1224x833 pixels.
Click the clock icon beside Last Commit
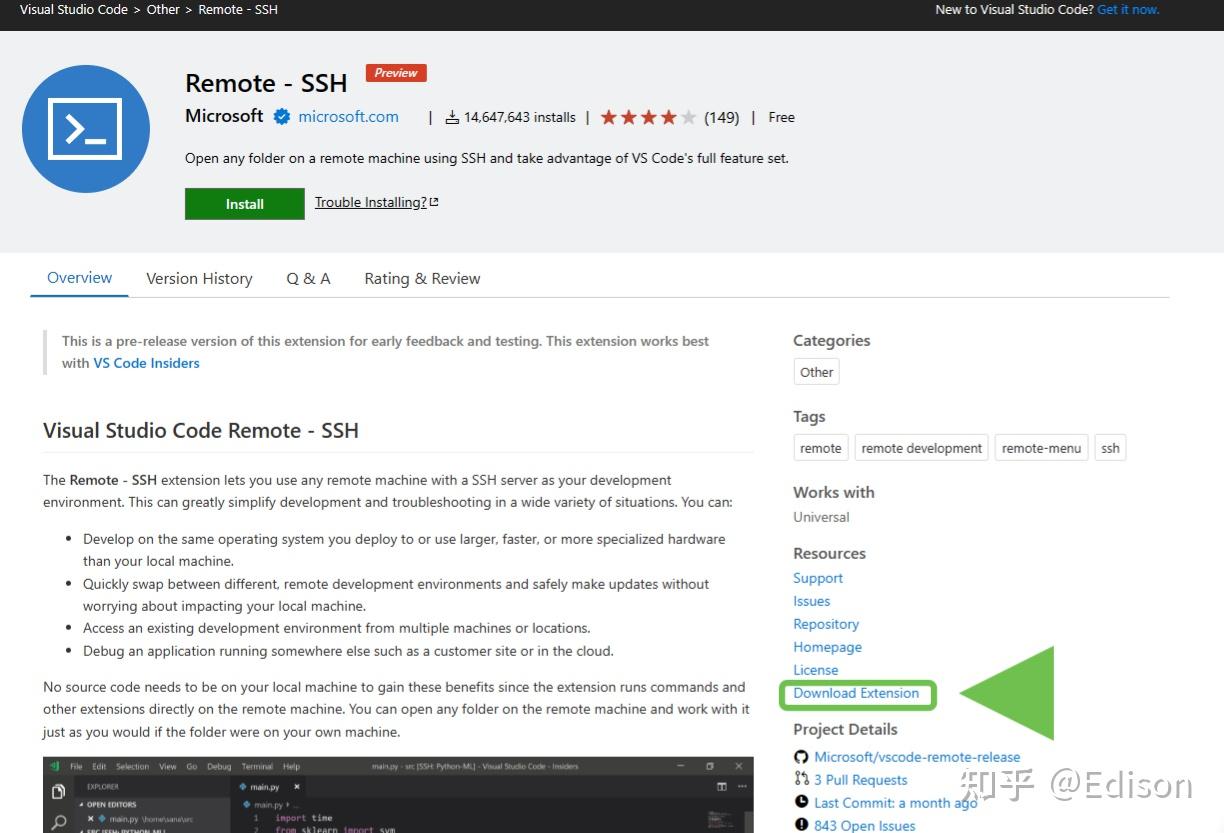pyautogui.click(x=800, y=802)
